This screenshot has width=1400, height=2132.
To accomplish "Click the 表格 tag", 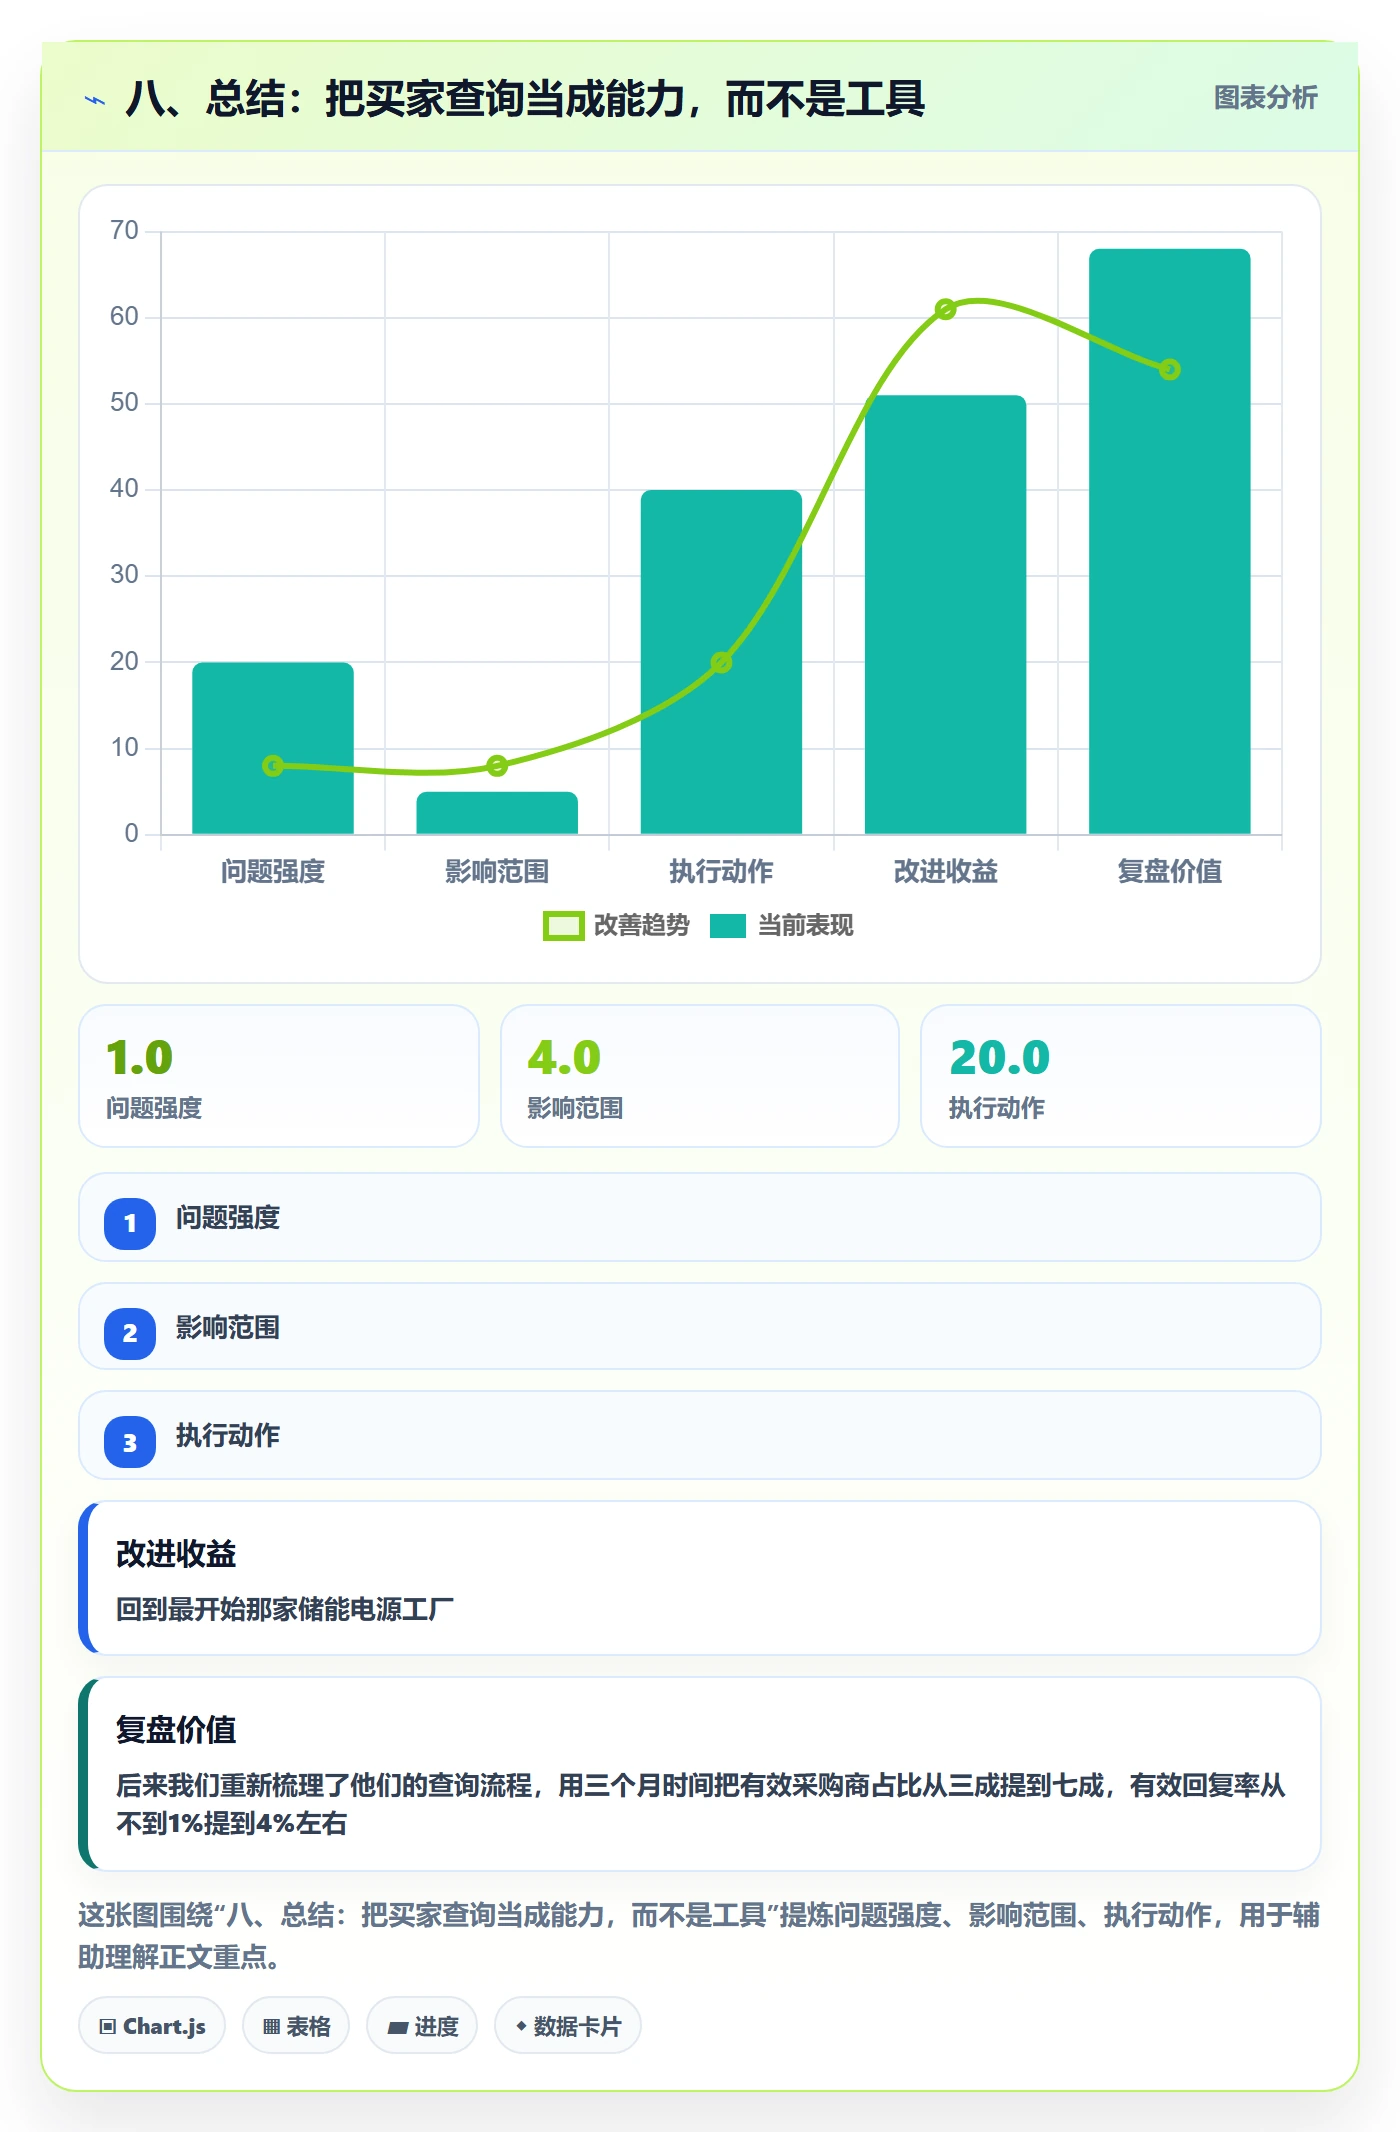I will tap(296, 2026).
